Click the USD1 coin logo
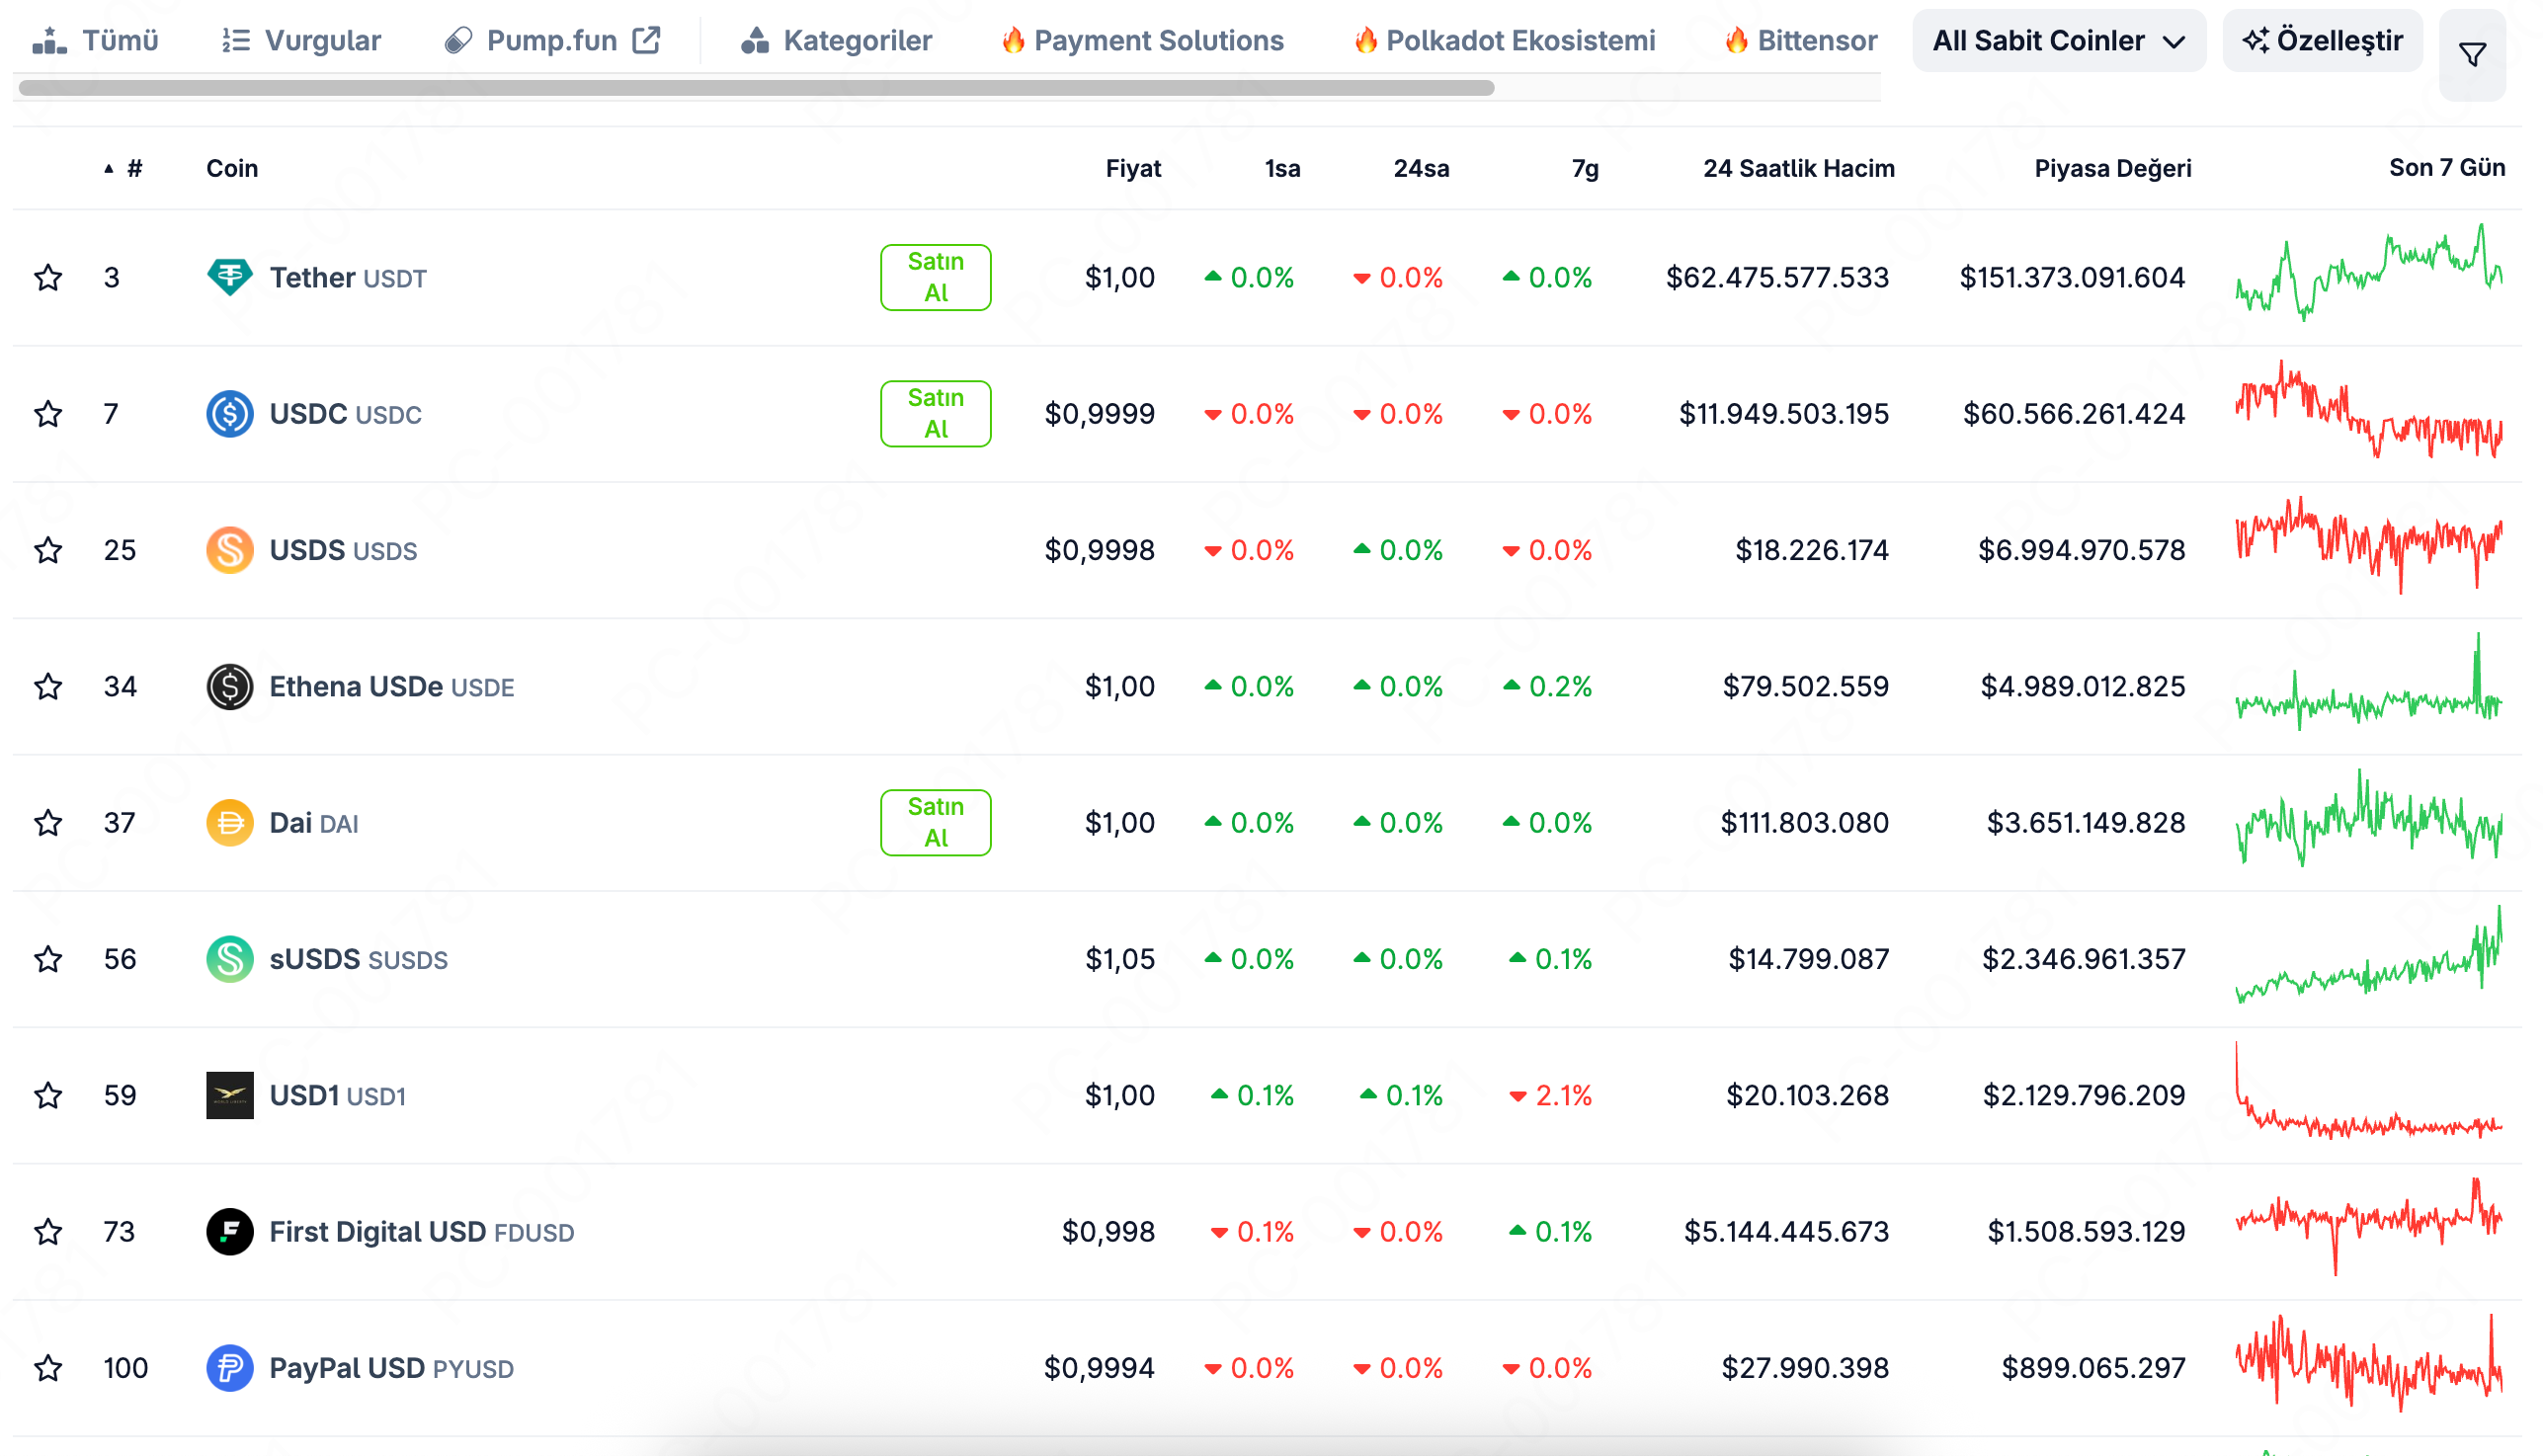The width and height of the screenshot is (2543, 1456). pyautogui.click(x=229, y=1095)
